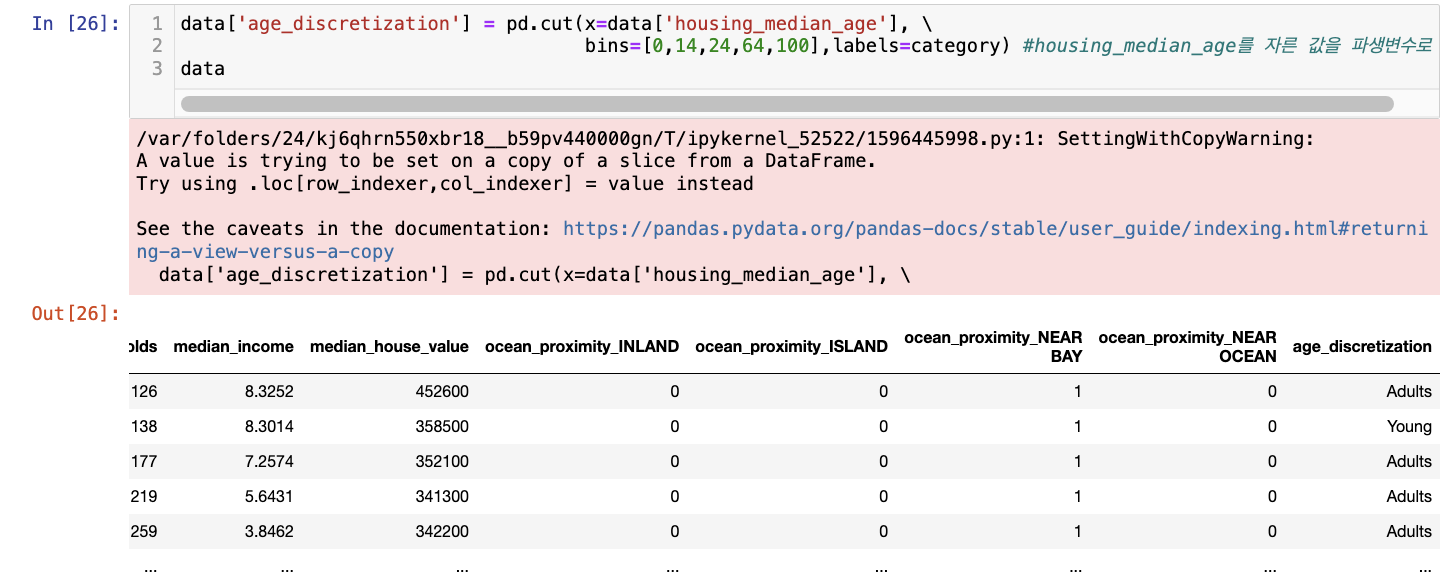Screen dimensions: 1446x572
Task: Select the median_income value 7.2574
Action: click(269, 462)
